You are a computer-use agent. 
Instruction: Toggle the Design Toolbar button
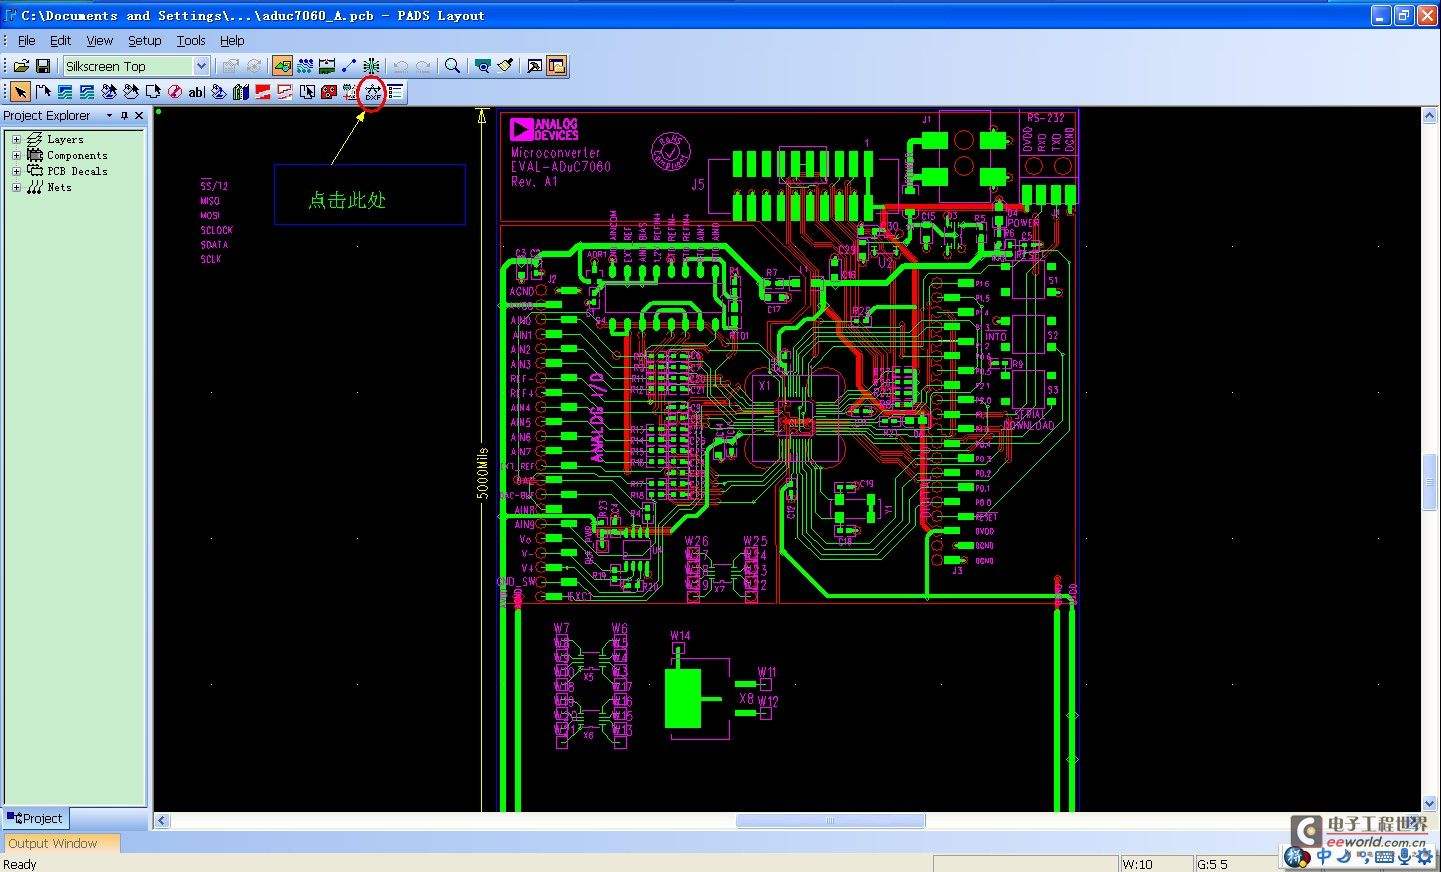305,66
